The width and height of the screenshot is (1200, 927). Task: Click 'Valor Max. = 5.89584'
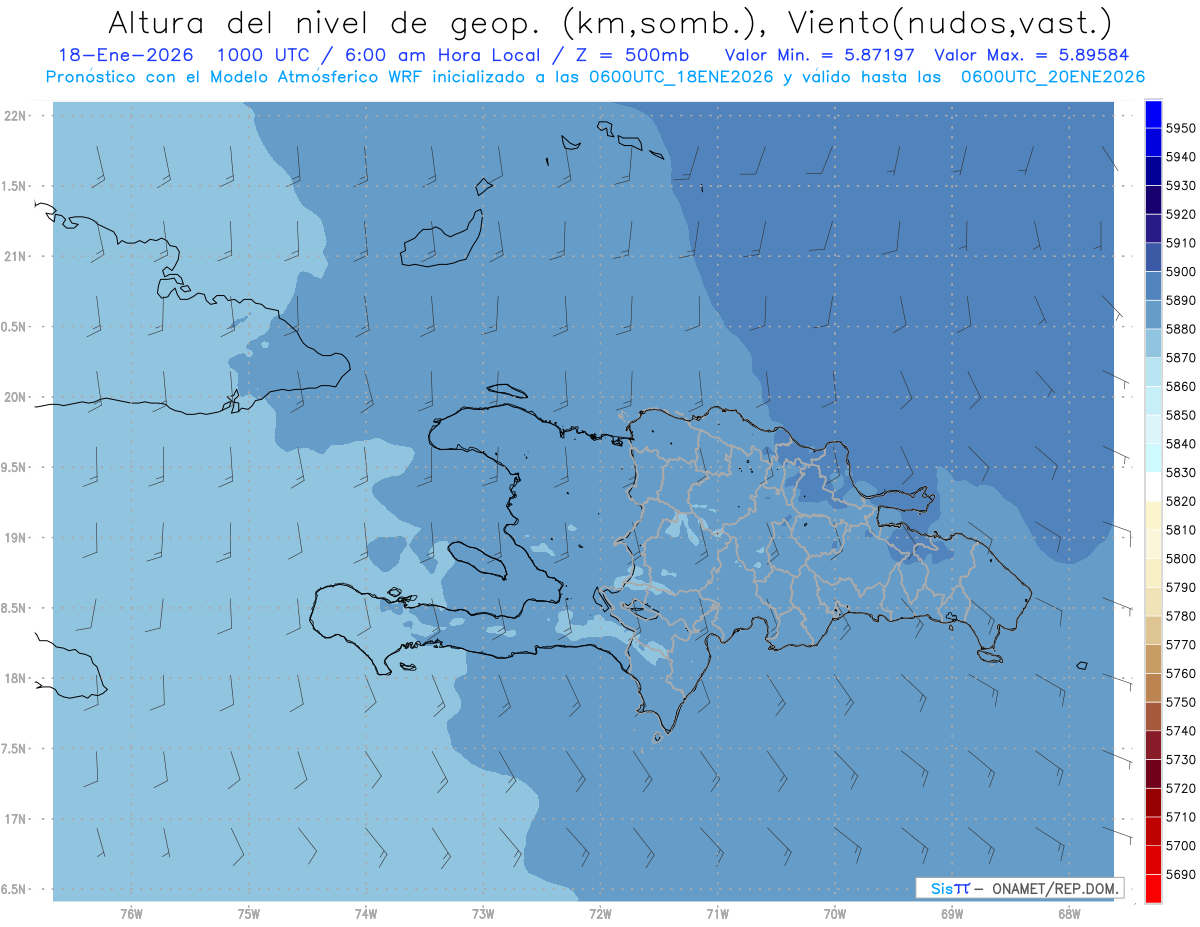point(1032,55)
